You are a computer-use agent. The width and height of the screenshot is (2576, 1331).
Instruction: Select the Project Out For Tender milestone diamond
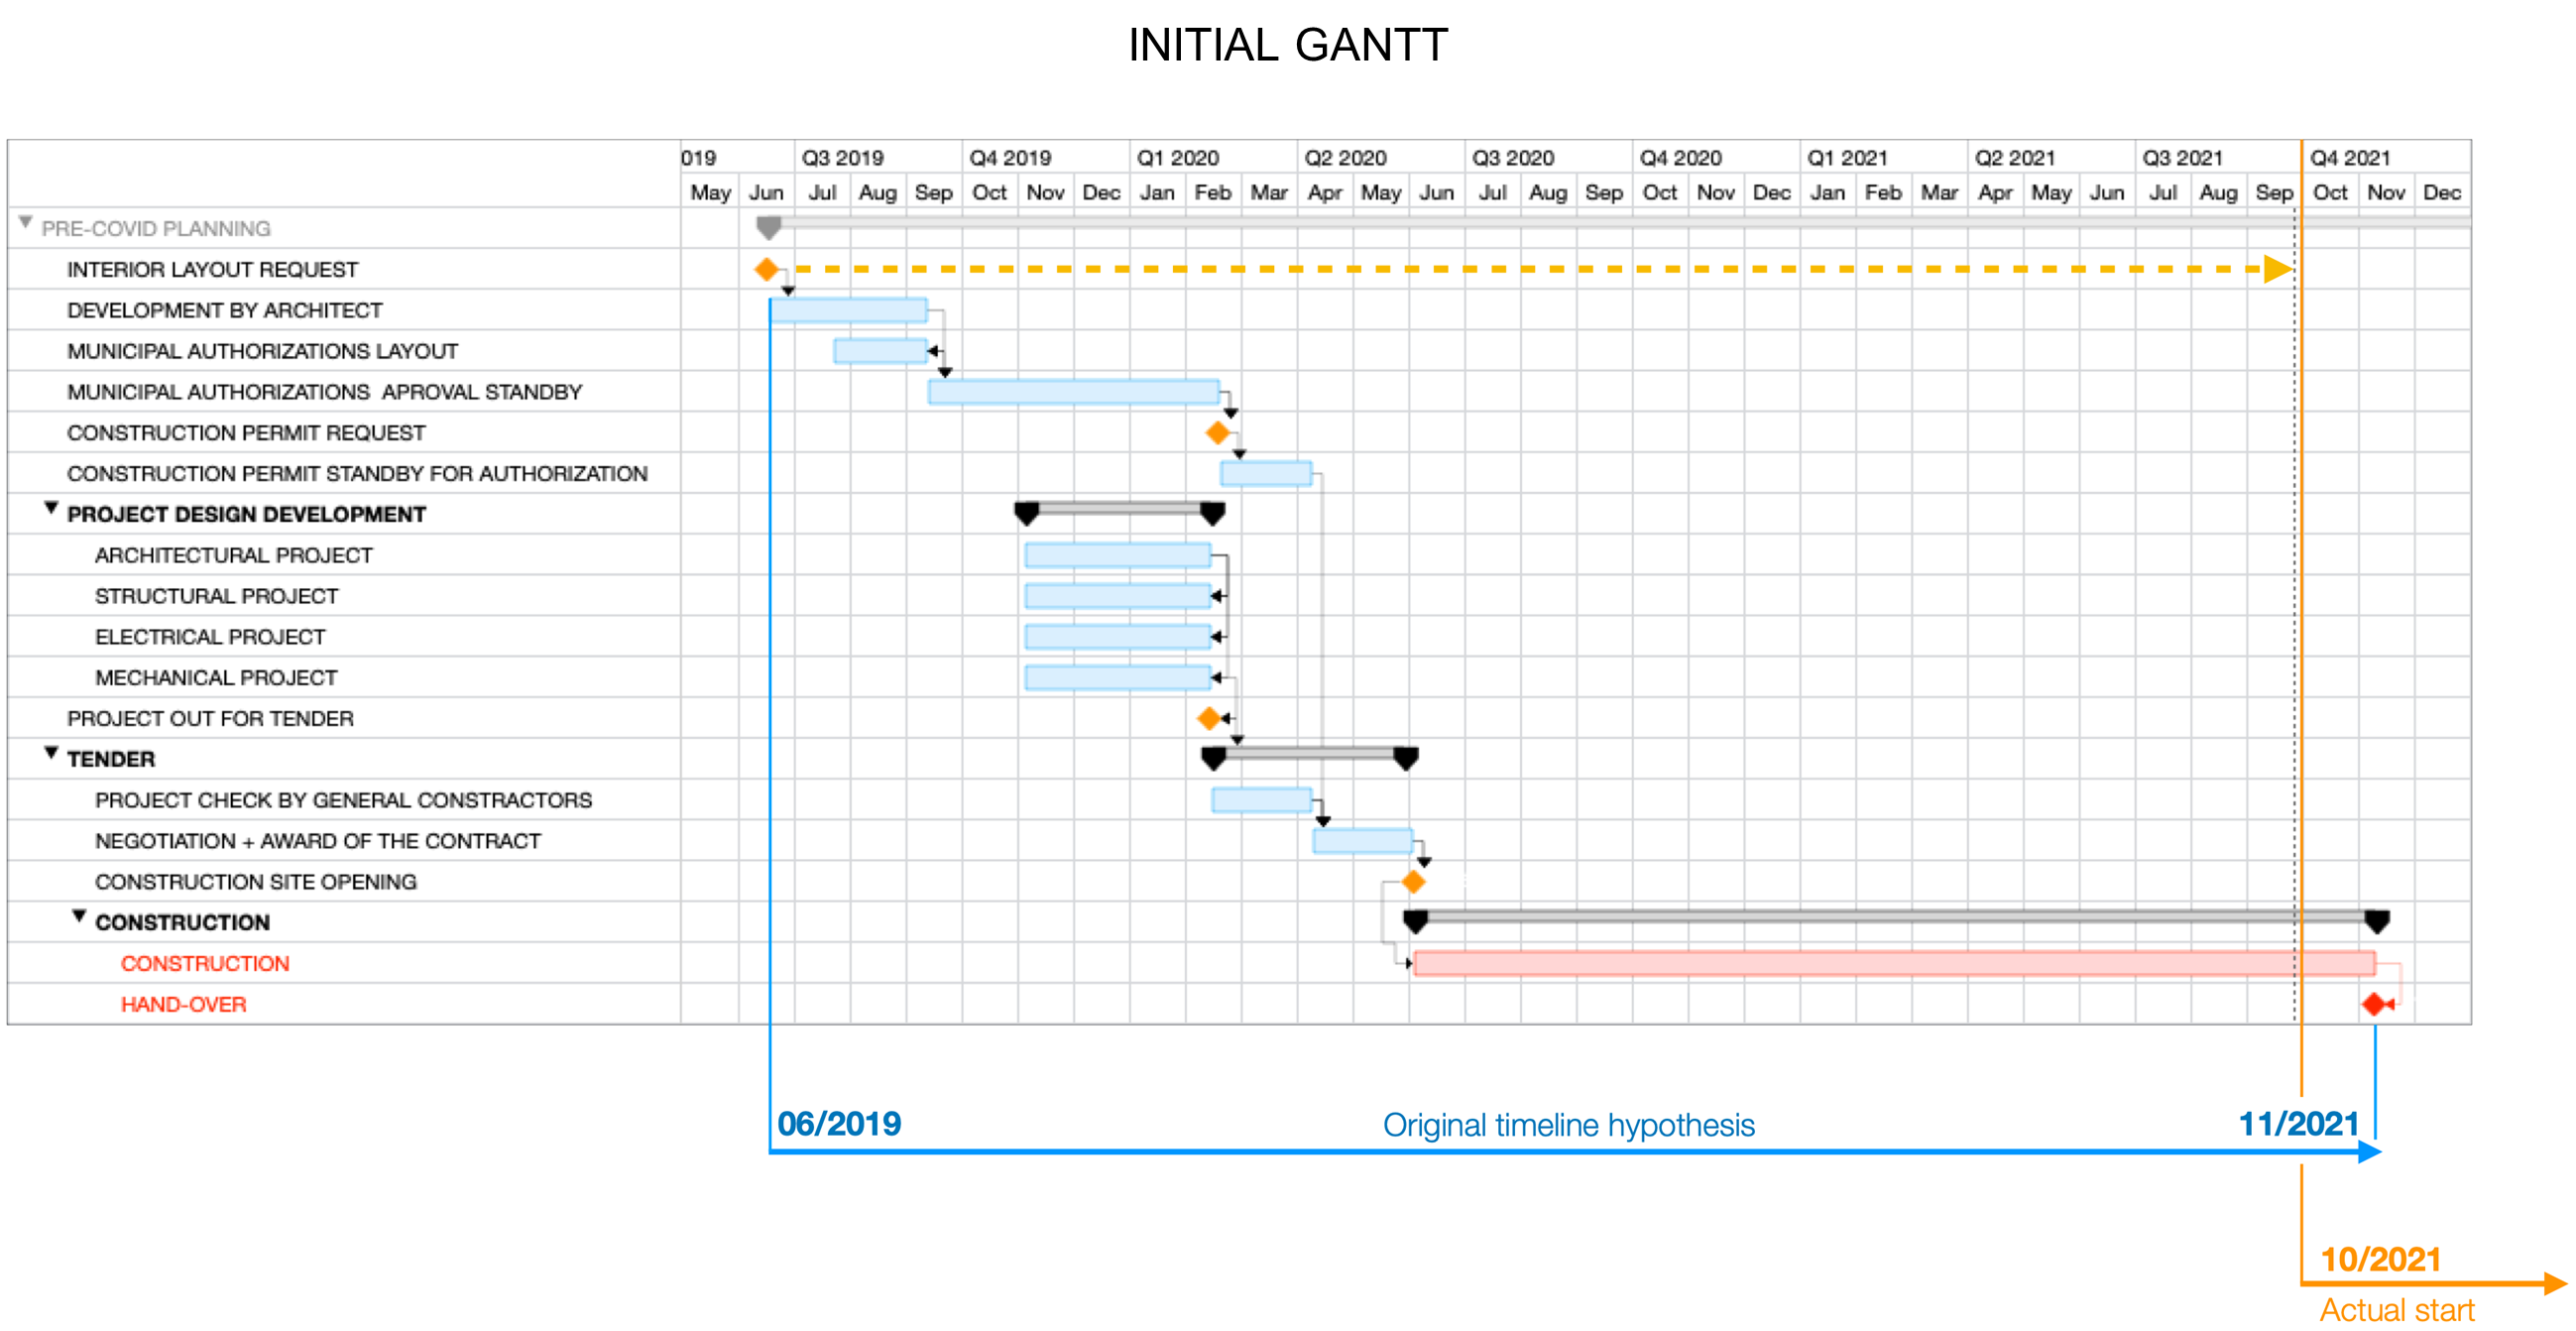pos(1208,718)
